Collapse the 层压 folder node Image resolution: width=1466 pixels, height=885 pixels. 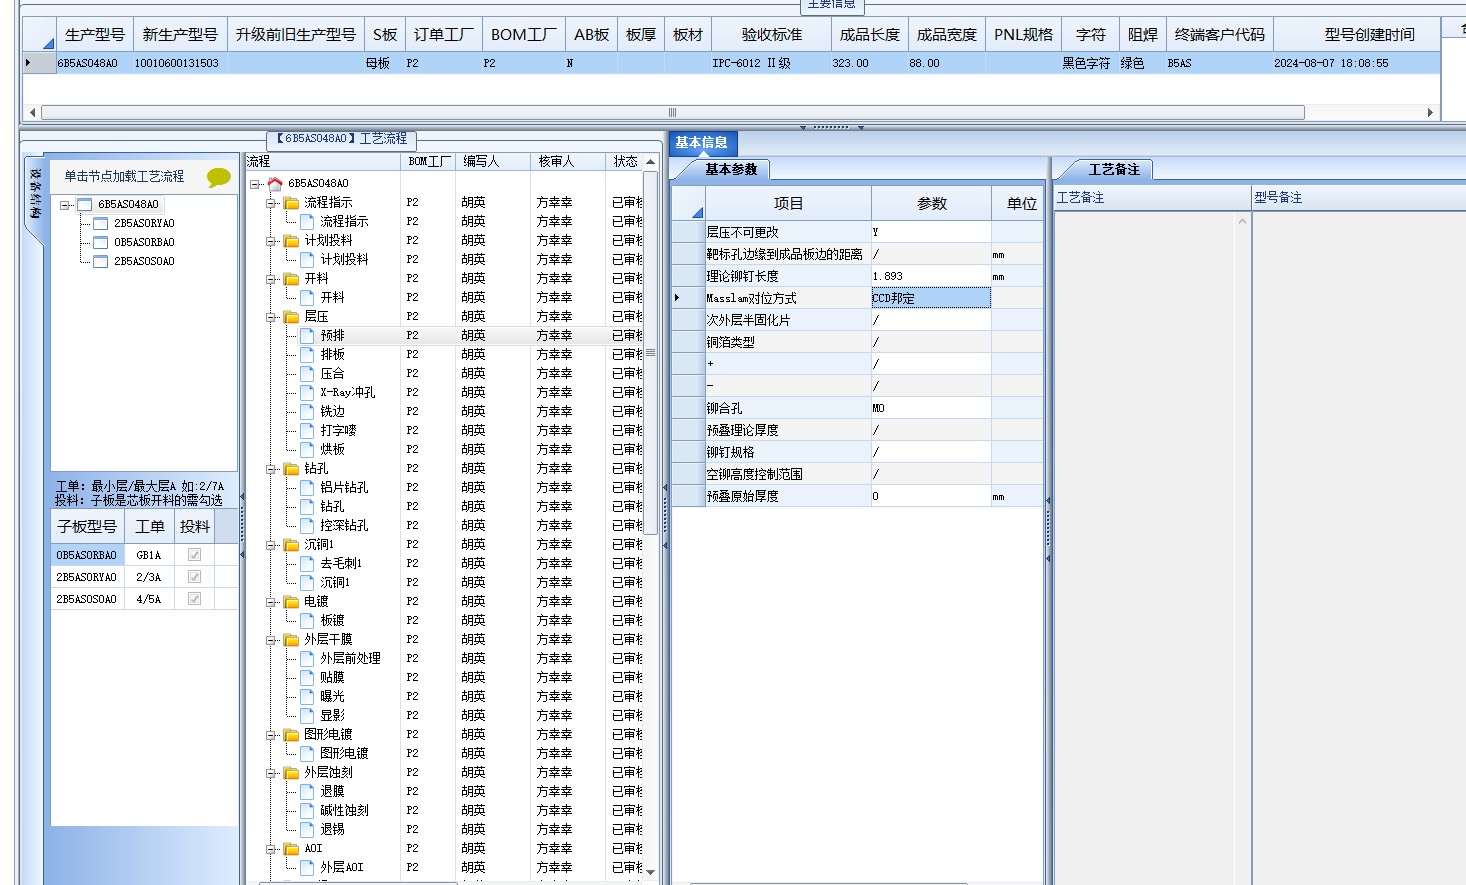[x=270, y=317]
